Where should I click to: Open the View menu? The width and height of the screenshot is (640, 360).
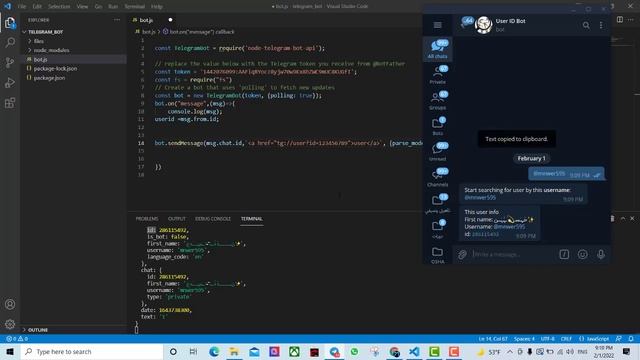coord(82,7)
